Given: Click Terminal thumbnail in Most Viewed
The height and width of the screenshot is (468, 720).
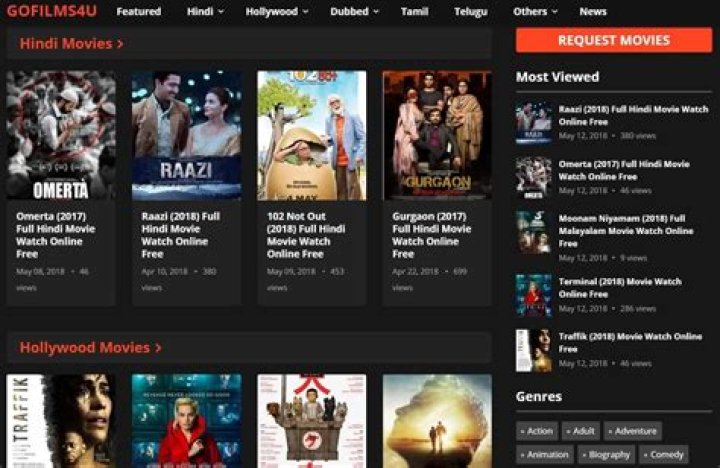Looking at the screenshot, I should tap(533, 295).
